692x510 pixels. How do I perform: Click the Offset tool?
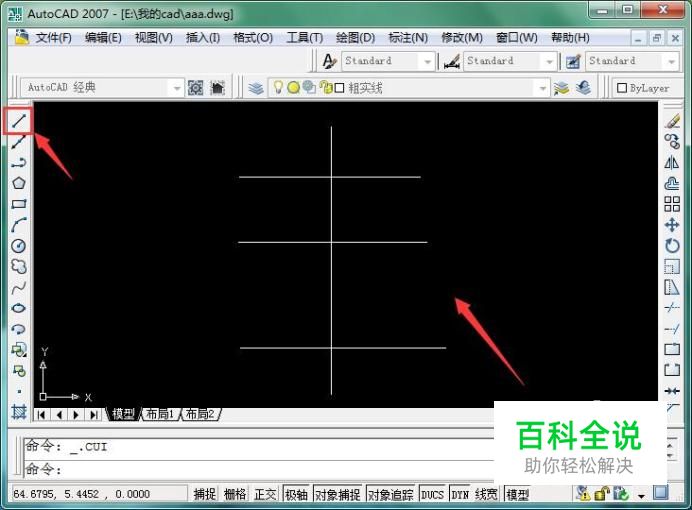pyautogui.click(x=672, y=183)
